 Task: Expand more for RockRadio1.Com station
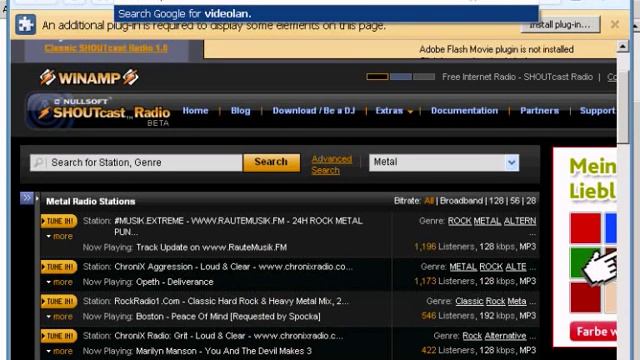[x=60, y=317]
